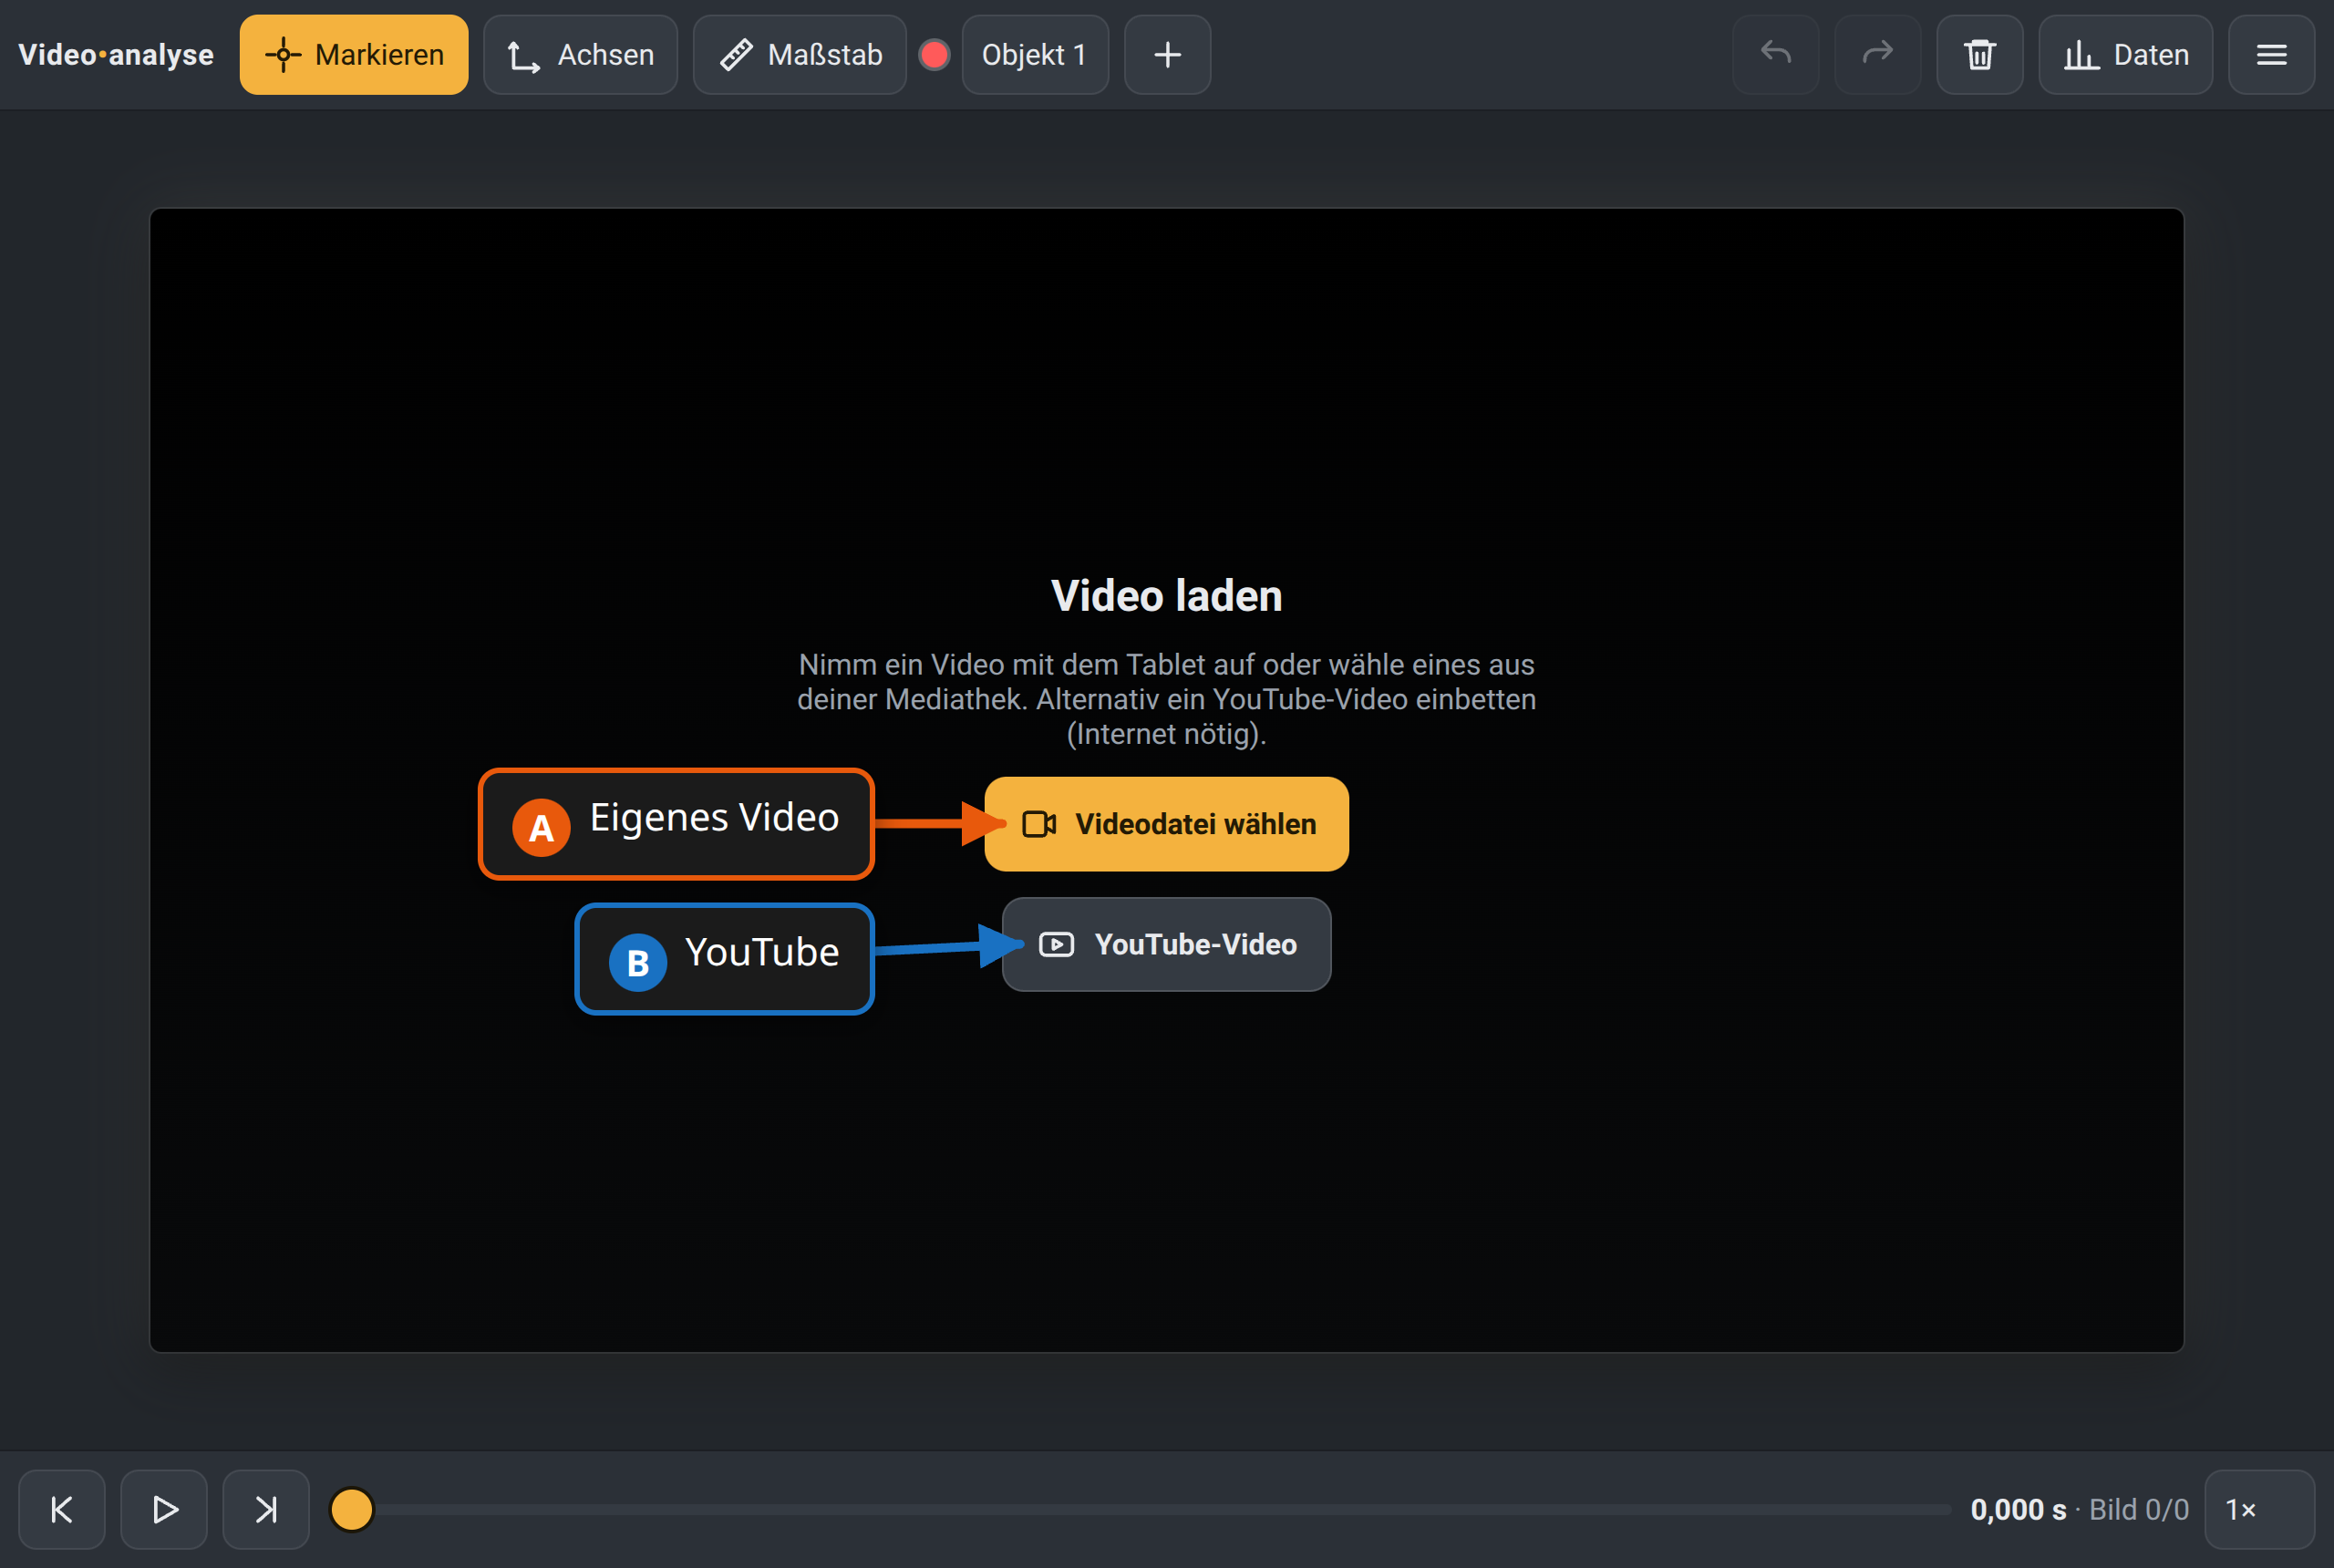The width and height of the screenshot is (2334, 1568).
Task: Open the Daten panel
Action: tap(2126, 55)
